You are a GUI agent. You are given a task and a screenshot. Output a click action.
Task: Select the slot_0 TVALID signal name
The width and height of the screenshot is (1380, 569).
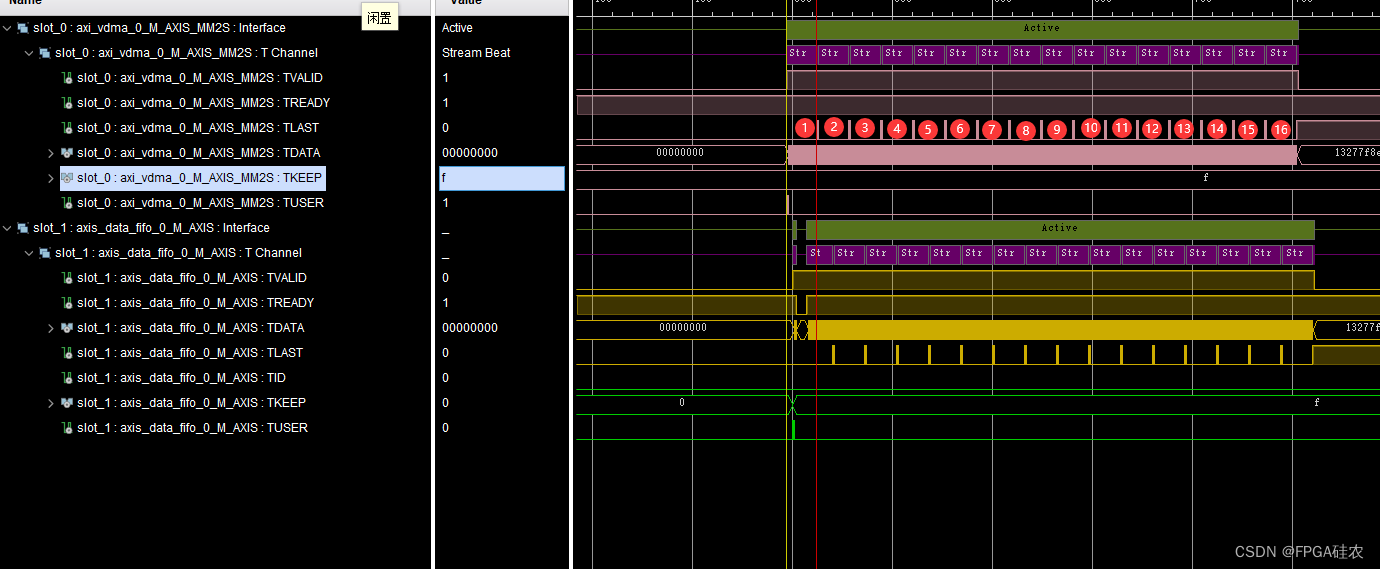pyautogui.click(x=200, y=78)
